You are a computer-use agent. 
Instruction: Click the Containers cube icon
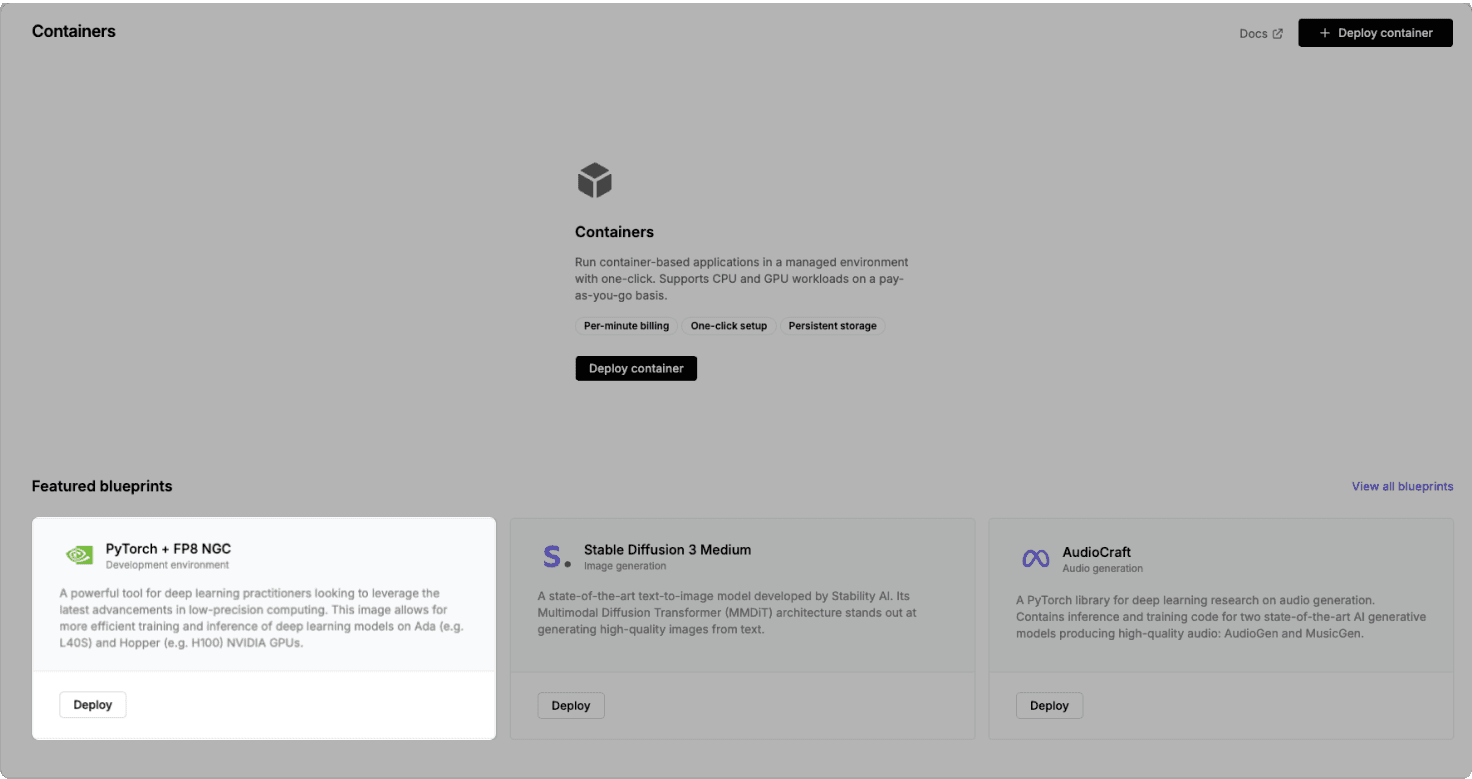click(594, 181)
